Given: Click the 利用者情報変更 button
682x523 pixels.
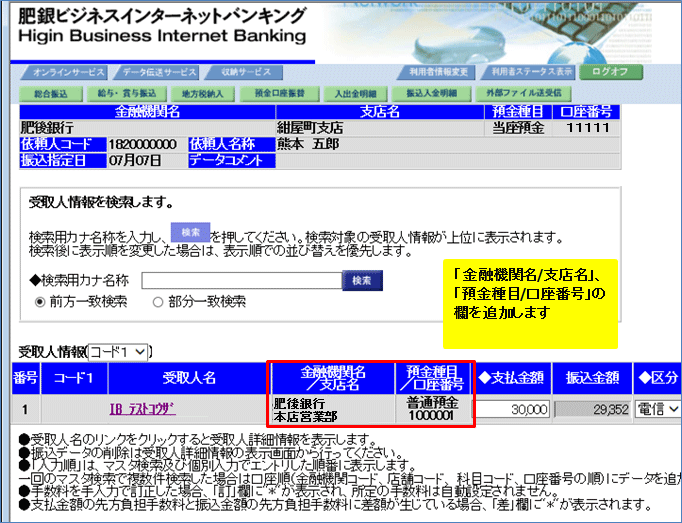Looking at the screenshot, I should pyautogui.click(x=435, y=73).
